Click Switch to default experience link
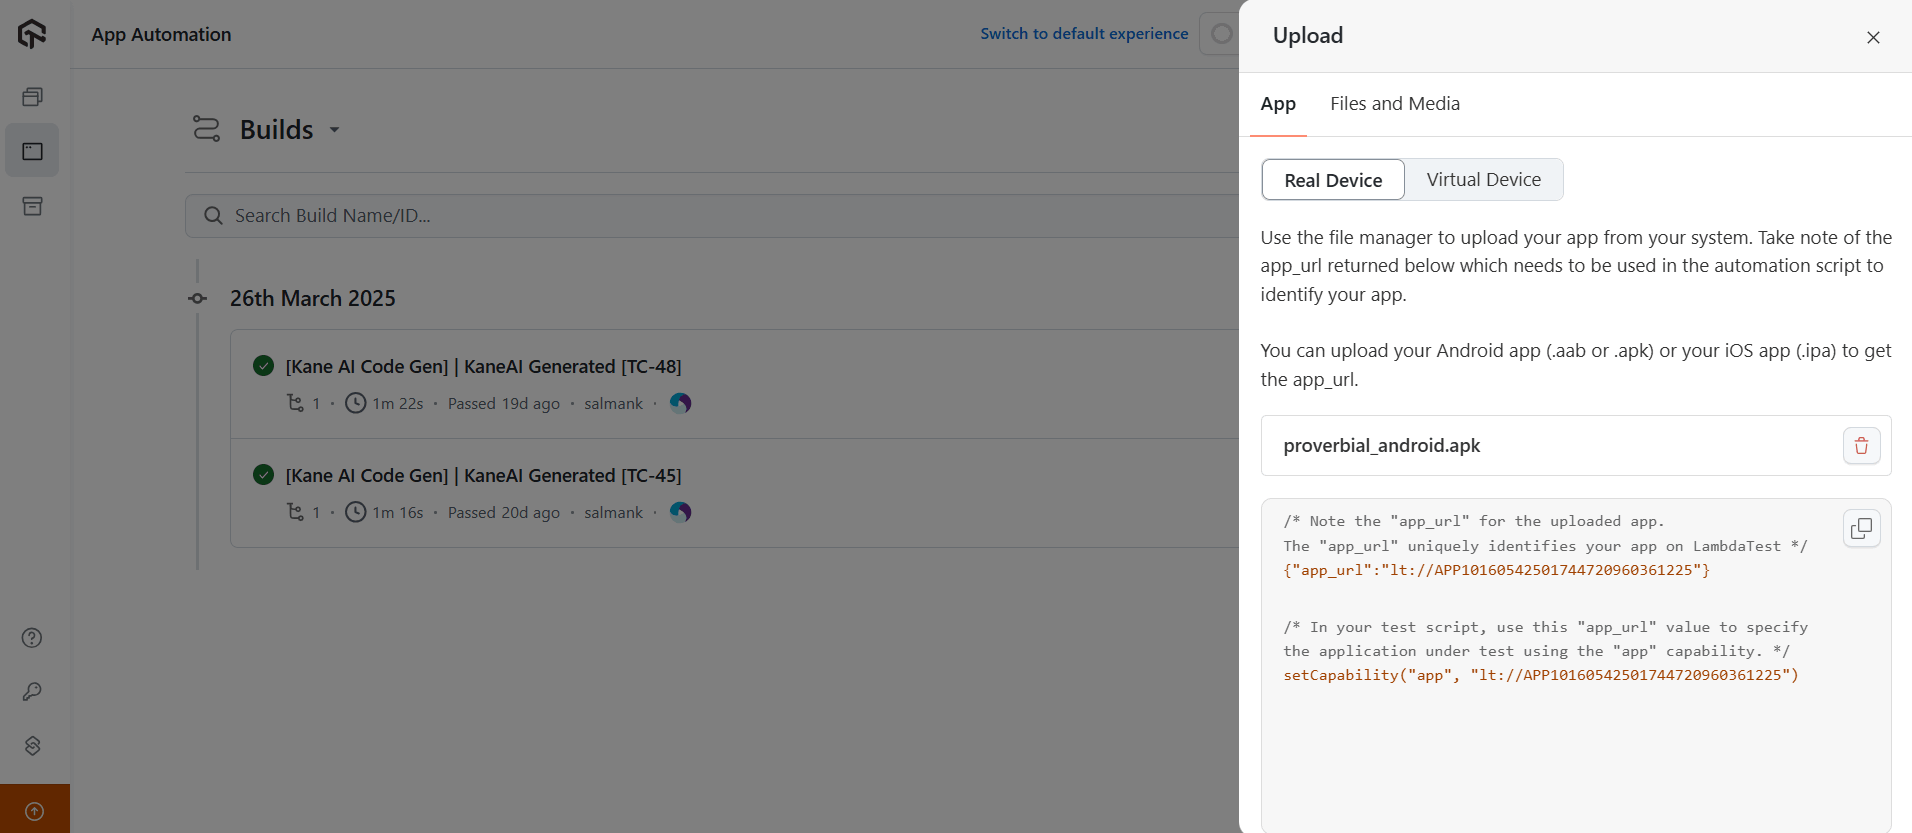The image size is (1912, 833). [x=1084, y=34]
